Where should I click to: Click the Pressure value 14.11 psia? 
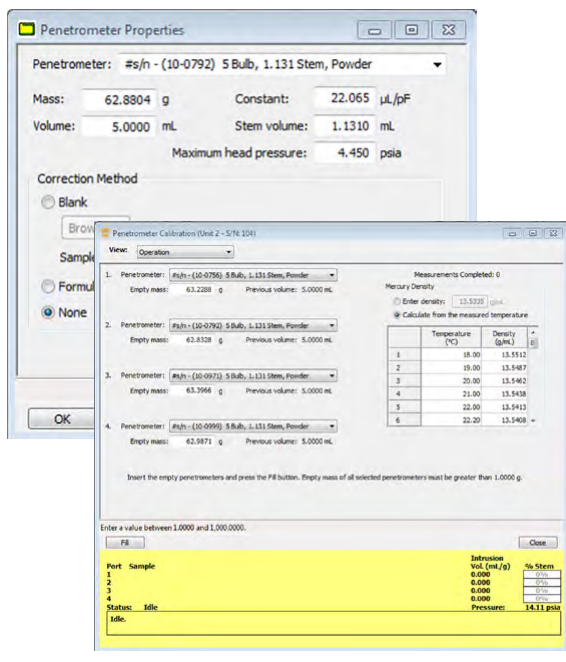(x=542, y=607)
